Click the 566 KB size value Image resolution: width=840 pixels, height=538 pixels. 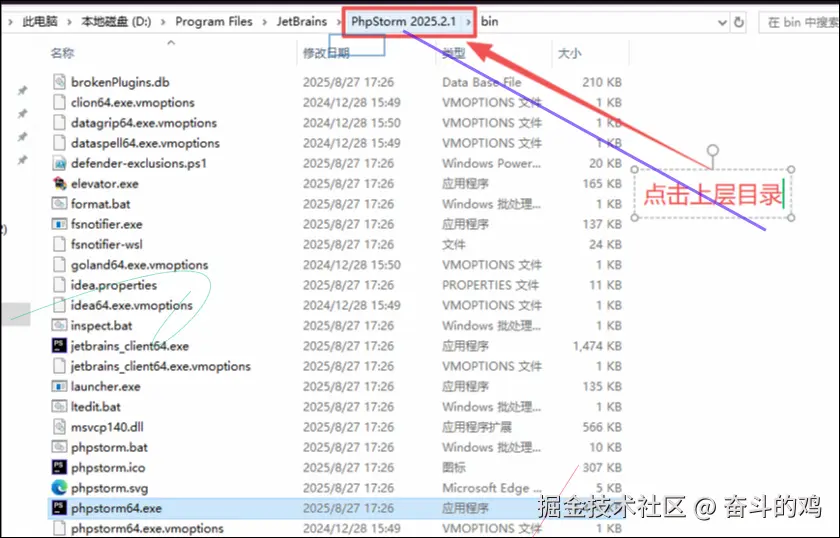pyautogui.click(x=602, y=427)
